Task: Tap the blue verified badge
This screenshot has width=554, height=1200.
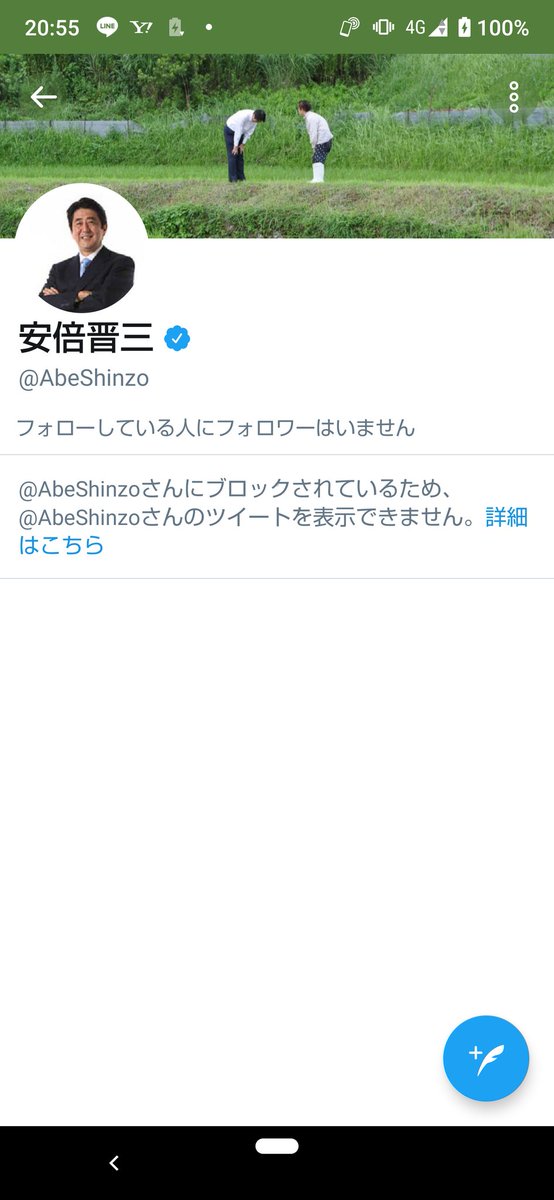Action: coord(177,339)
